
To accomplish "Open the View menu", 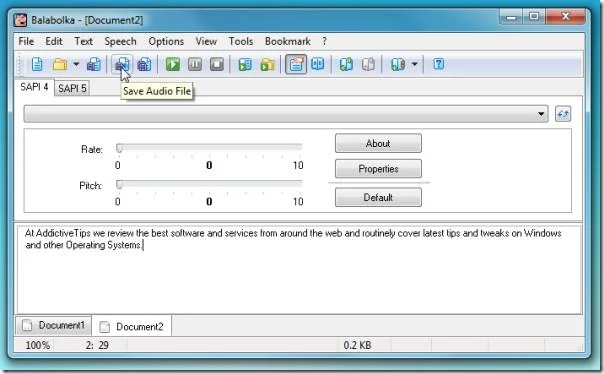I will point(206,41).
